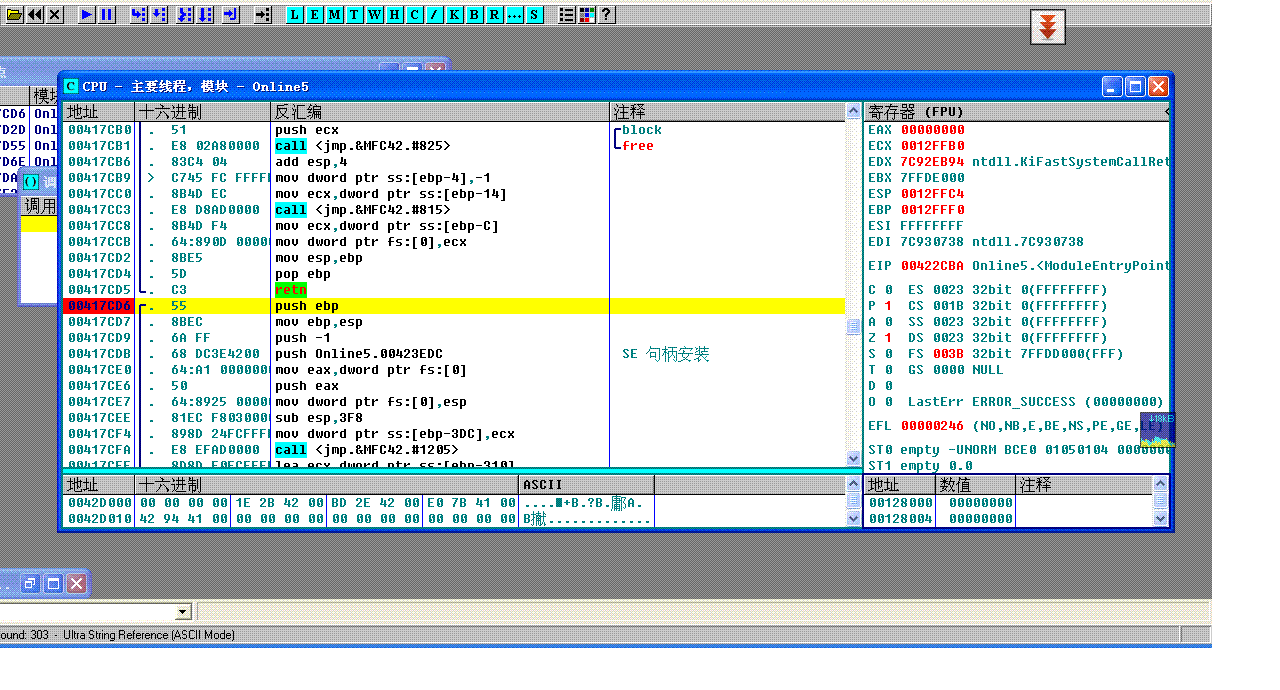The image size is (1280, 690).
Task: Open the Windows list with W
Action: (x=374, y=15)
